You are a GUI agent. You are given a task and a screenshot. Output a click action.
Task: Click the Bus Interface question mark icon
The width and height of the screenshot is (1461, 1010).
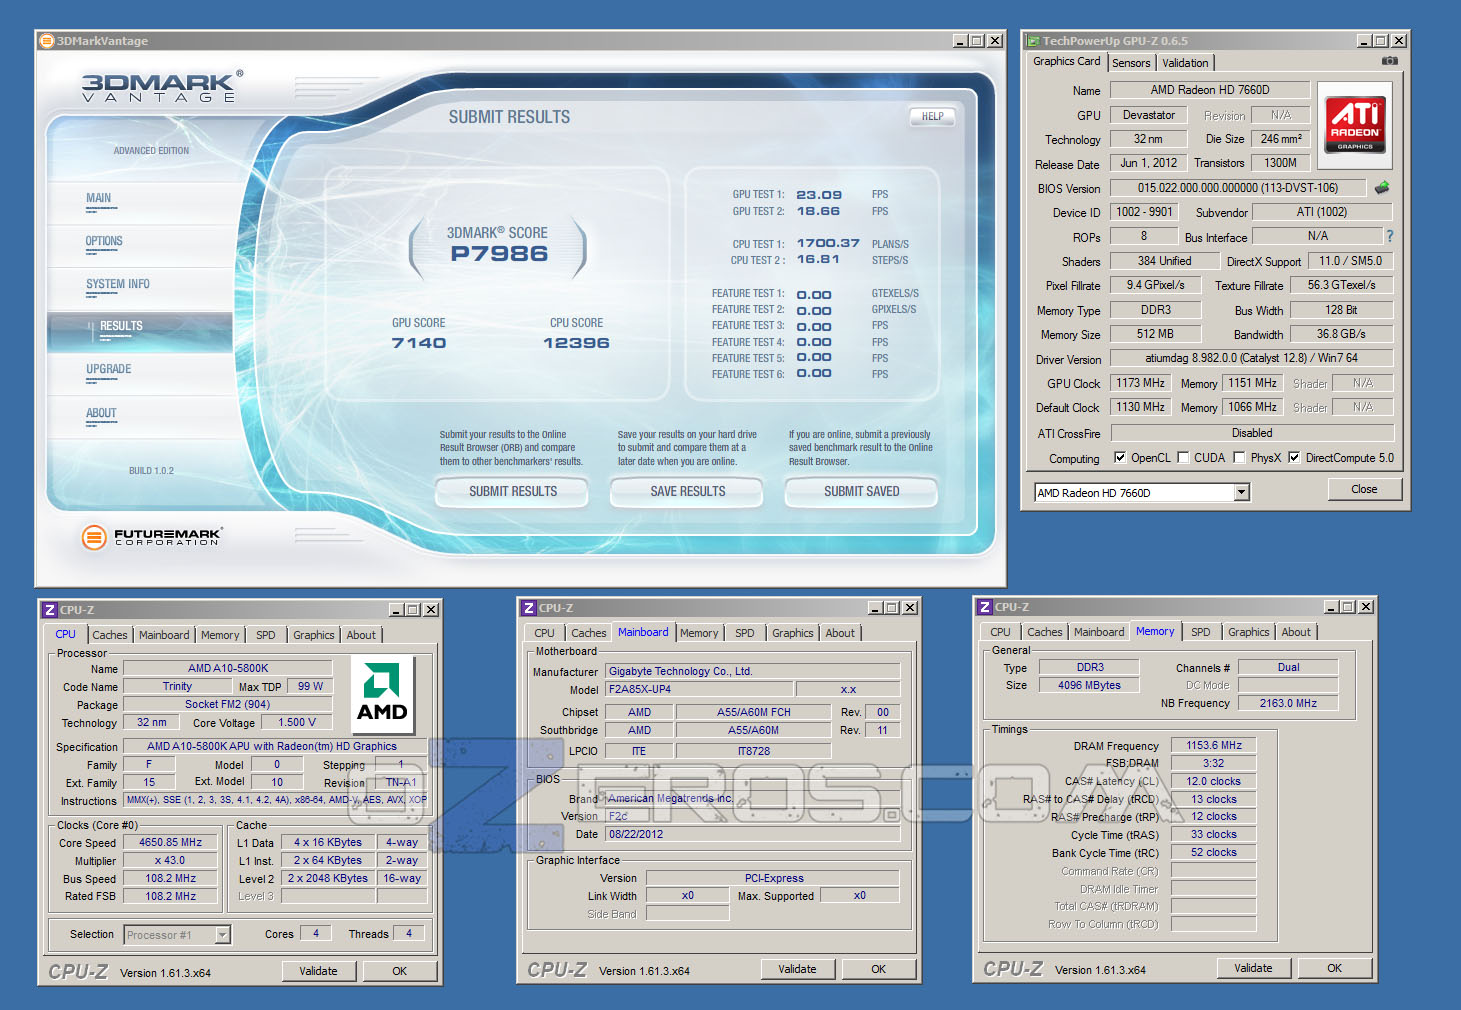tap(1389, 236)
